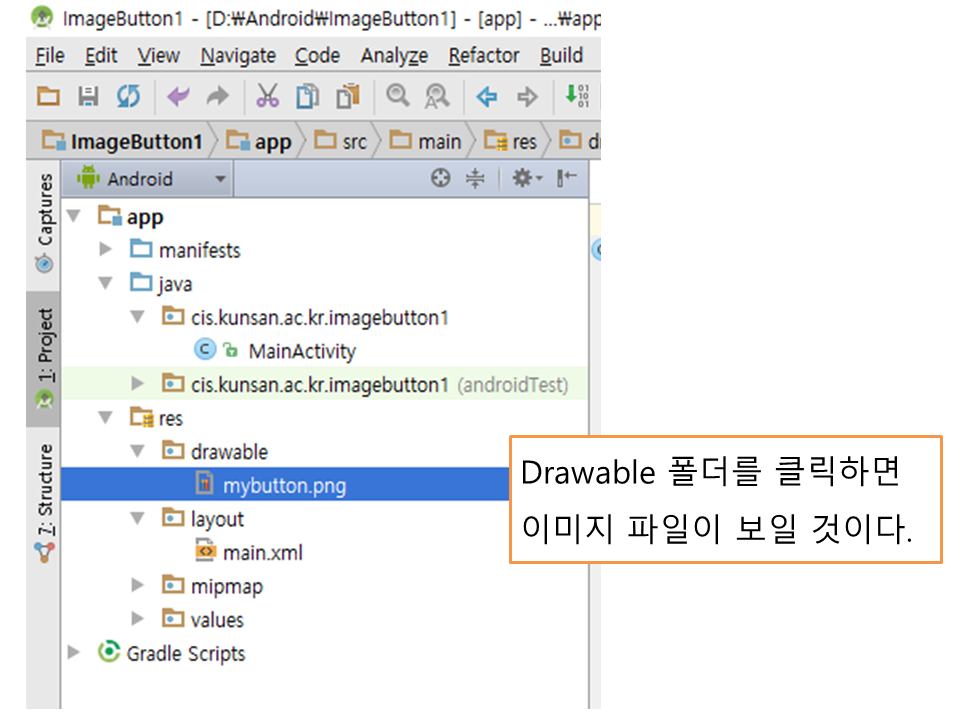This screenshot has width=960, height=720.
Task: Click the Open folder toolbar icon
Action: tap(48, 96)
